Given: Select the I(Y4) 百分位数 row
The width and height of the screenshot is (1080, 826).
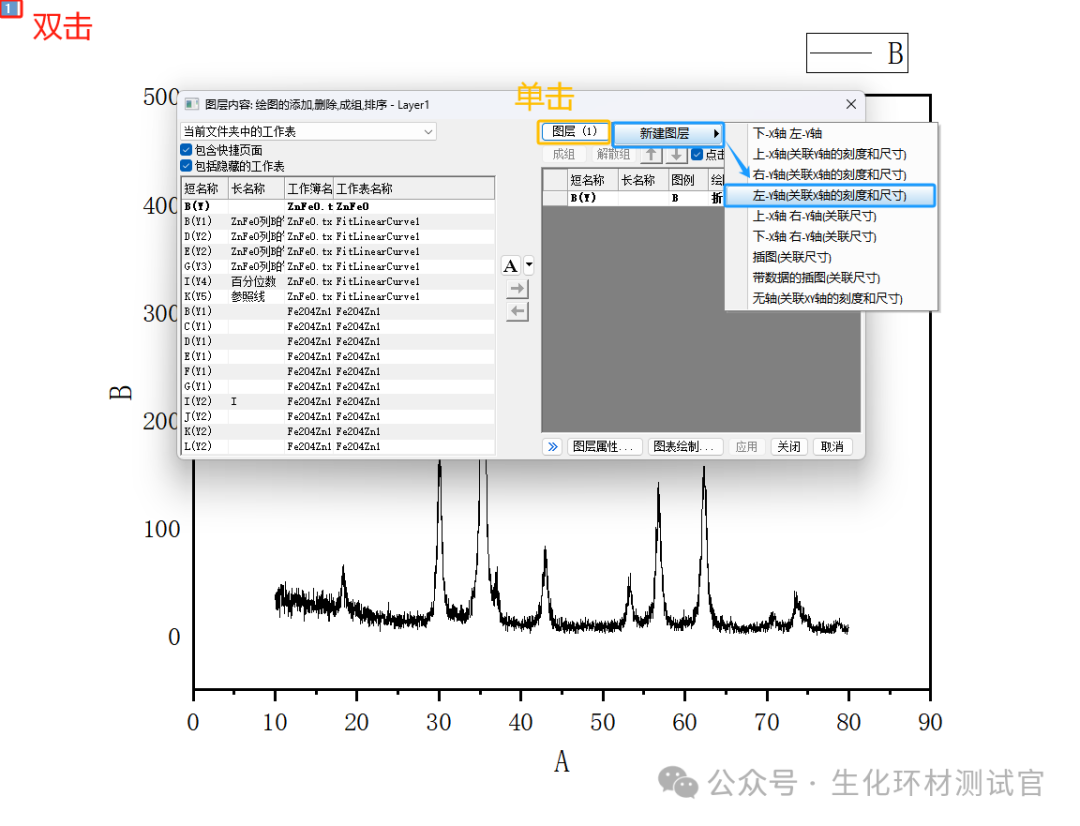Looking at the screenshot, I should coord(338,281).
